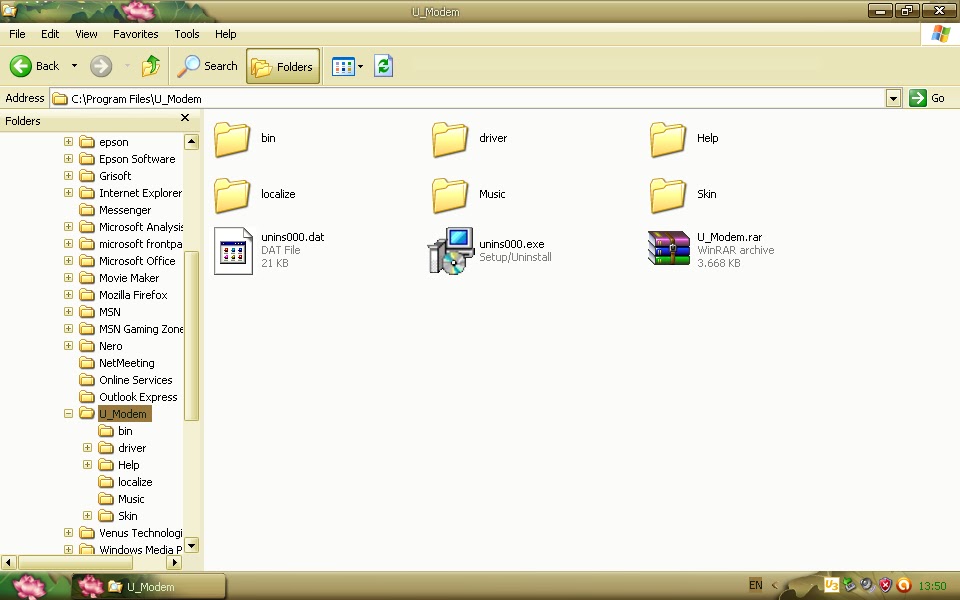Open the Views icon menu
Viewport: 960px width, 600px height.
click(347, 66)
